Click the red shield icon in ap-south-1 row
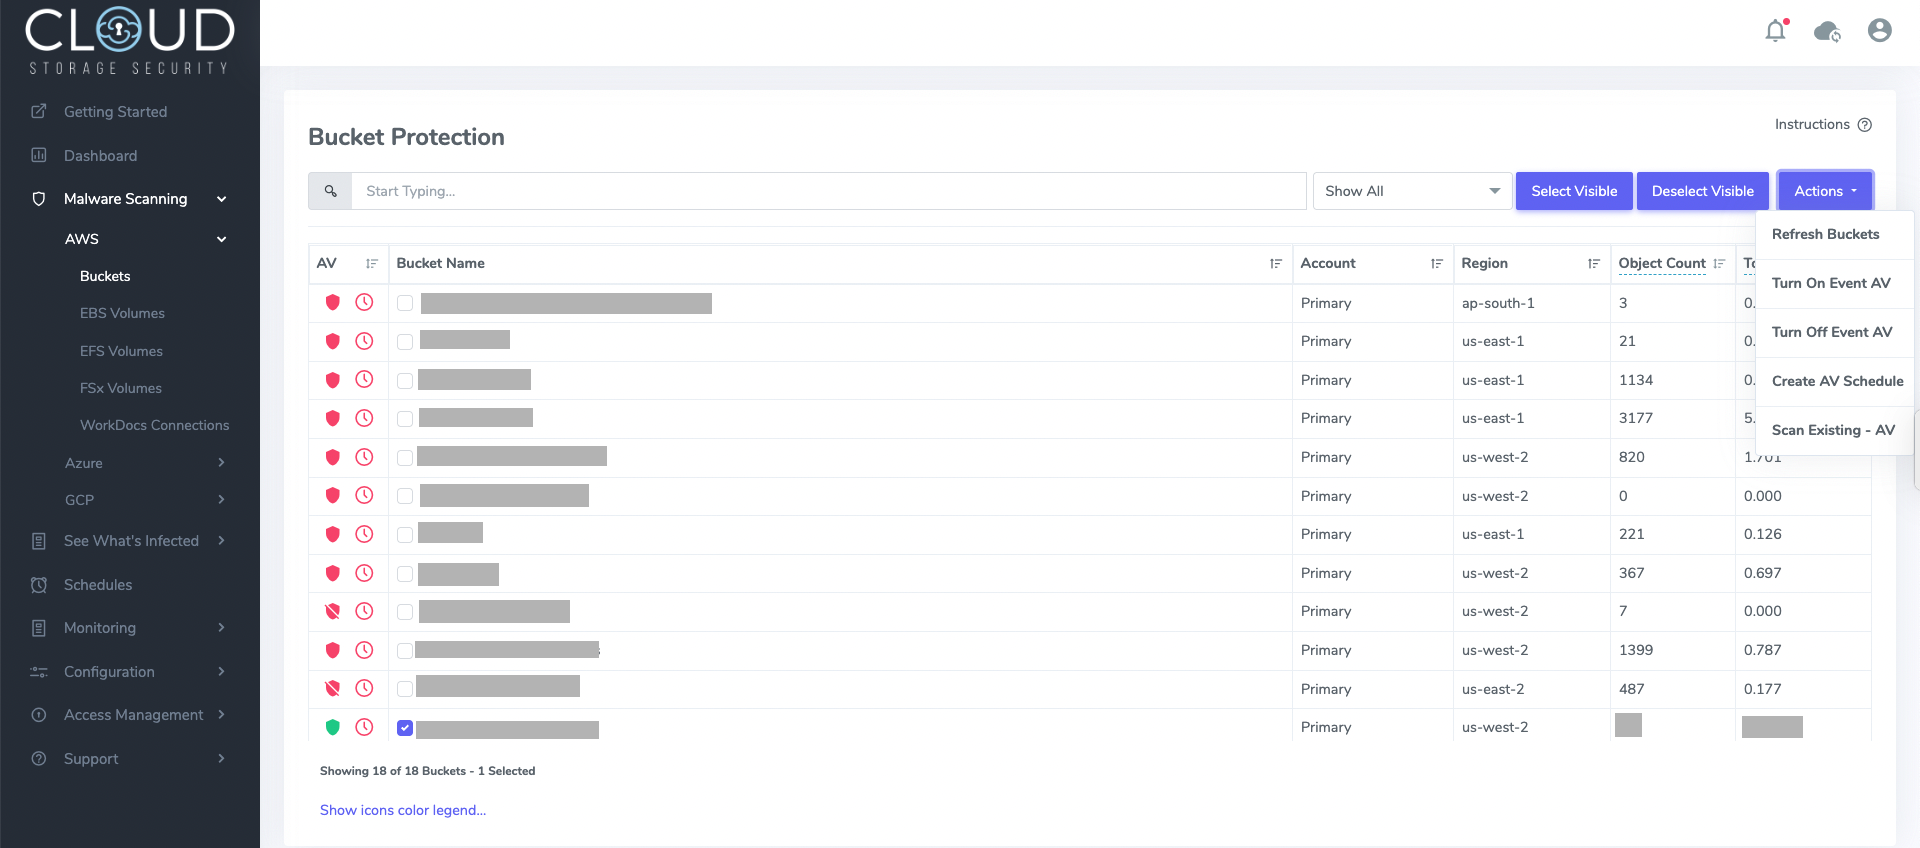Image resolution: width=1920 pixels, height=848 pixels. [333, 302]
